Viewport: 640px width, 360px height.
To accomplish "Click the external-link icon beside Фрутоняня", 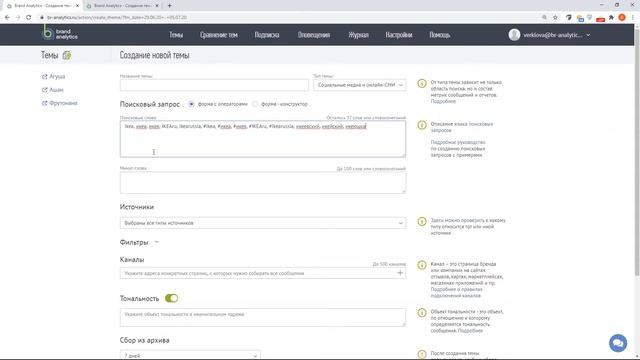I will click(44, 103).
